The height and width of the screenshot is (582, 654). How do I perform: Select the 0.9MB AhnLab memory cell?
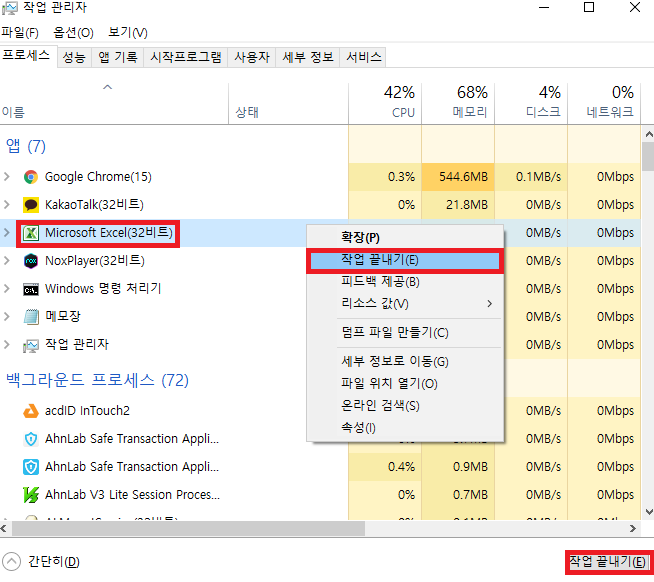click(458, 467)
